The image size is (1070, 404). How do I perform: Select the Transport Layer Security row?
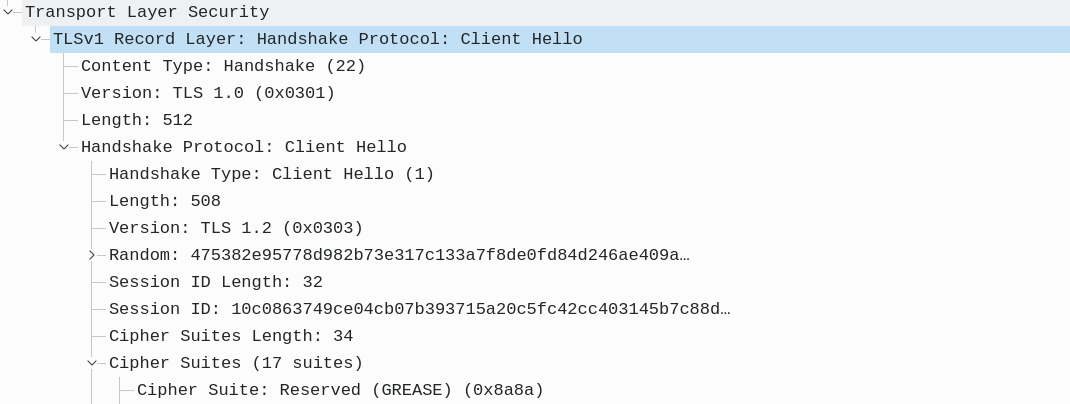tap(147, 12)
